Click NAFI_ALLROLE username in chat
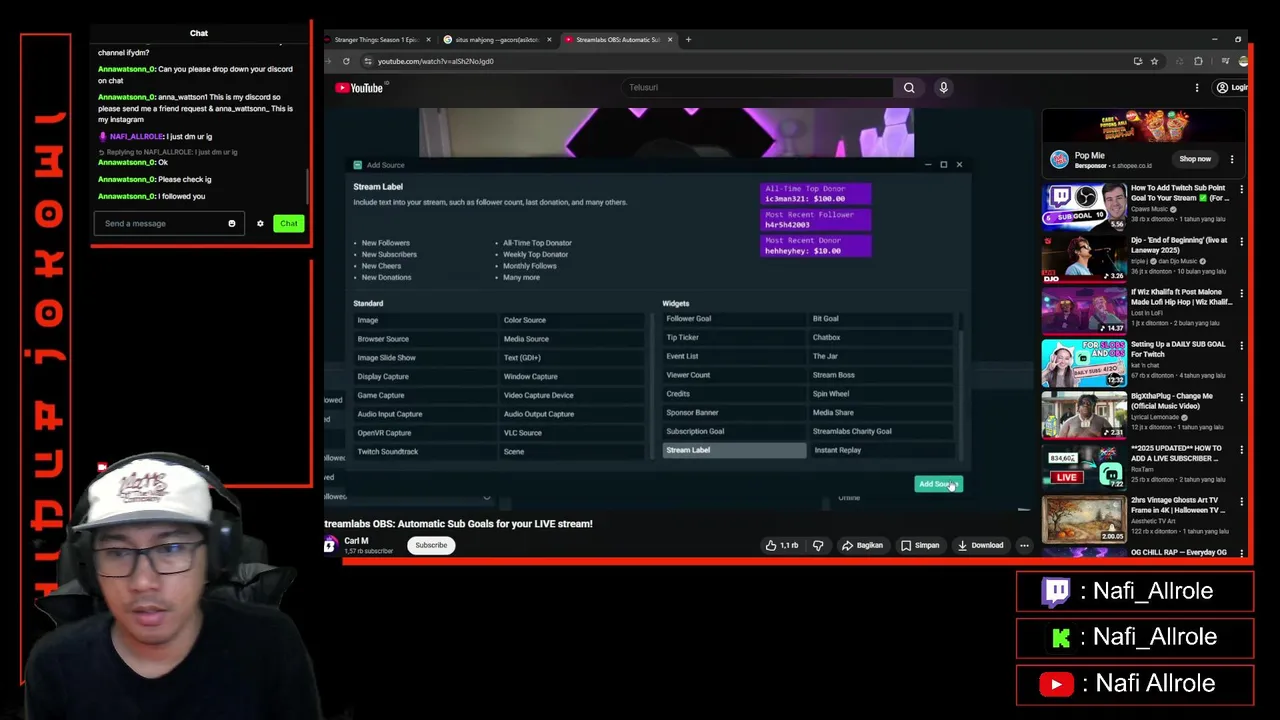This screenshot has width=1280, height=720. [x=136, y=137]
